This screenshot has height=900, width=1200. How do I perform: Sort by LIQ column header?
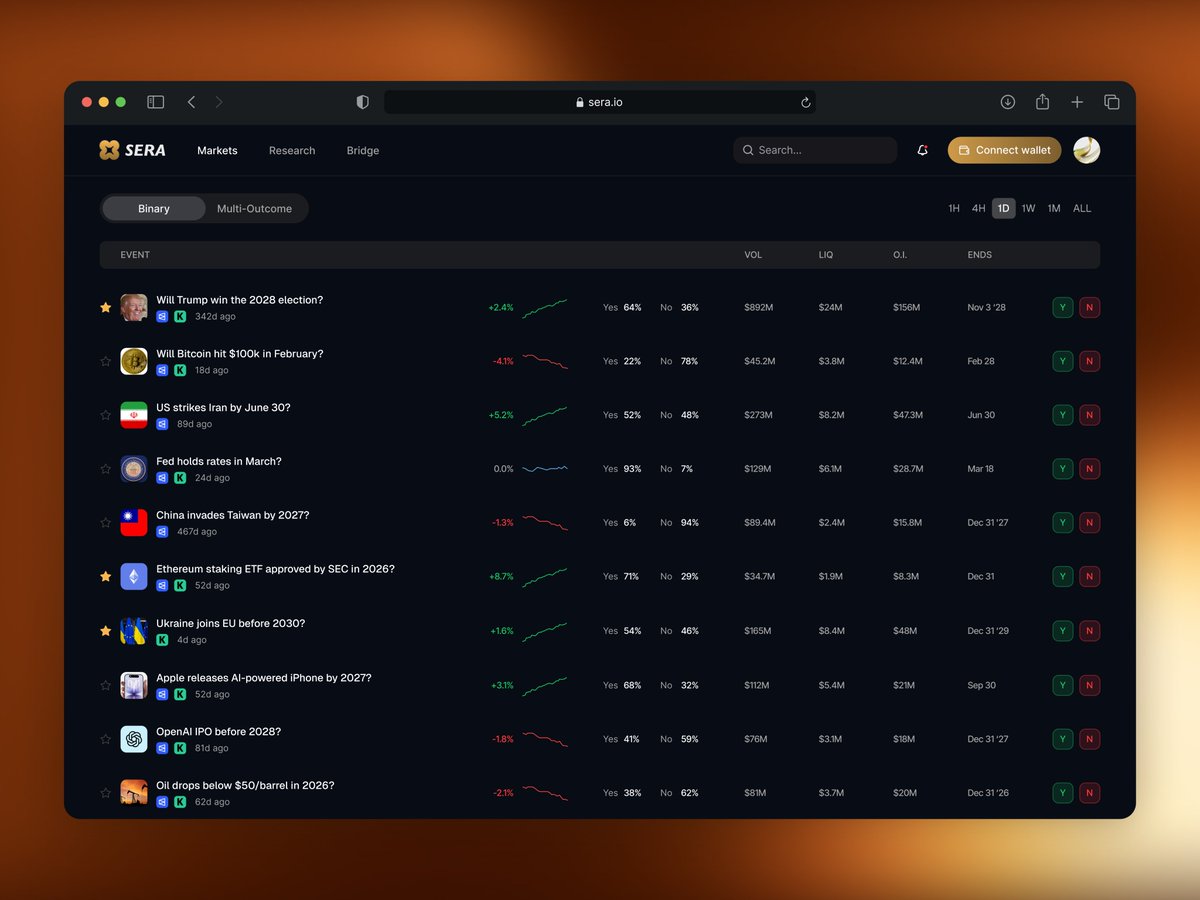point(826,255)
